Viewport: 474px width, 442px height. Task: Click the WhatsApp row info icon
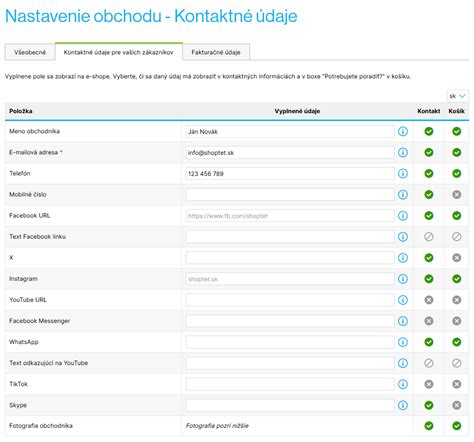[403, 342]
